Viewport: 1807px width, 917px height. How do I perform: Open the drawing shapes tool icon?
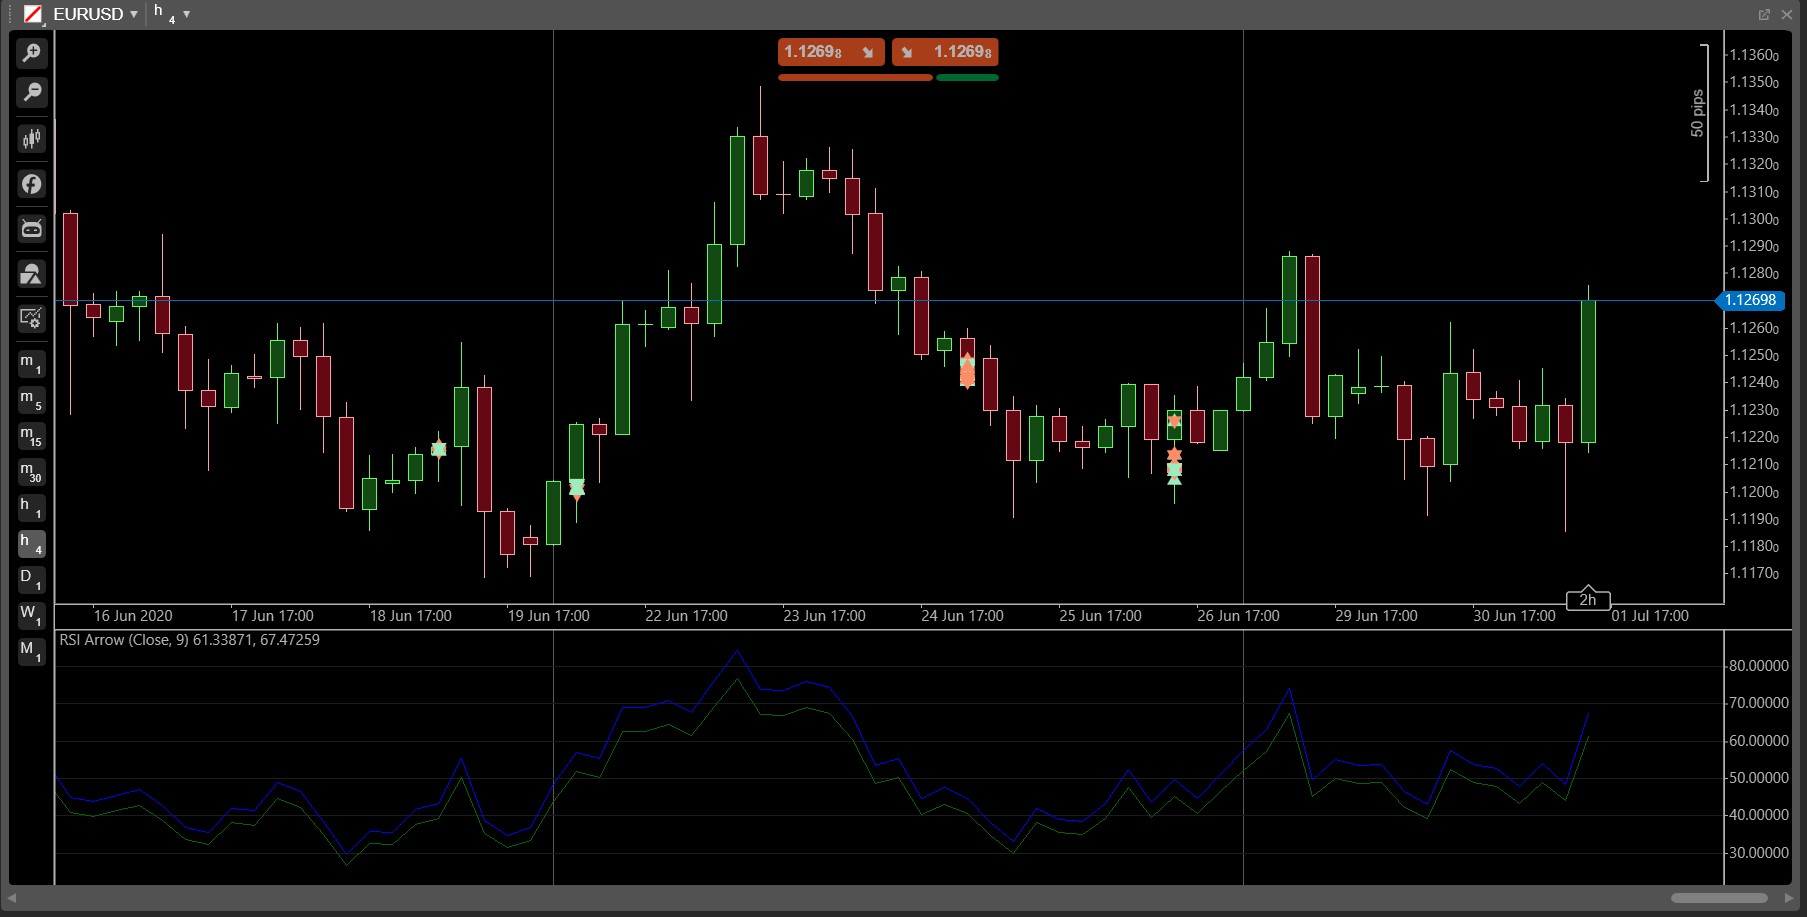coord(32,274)
